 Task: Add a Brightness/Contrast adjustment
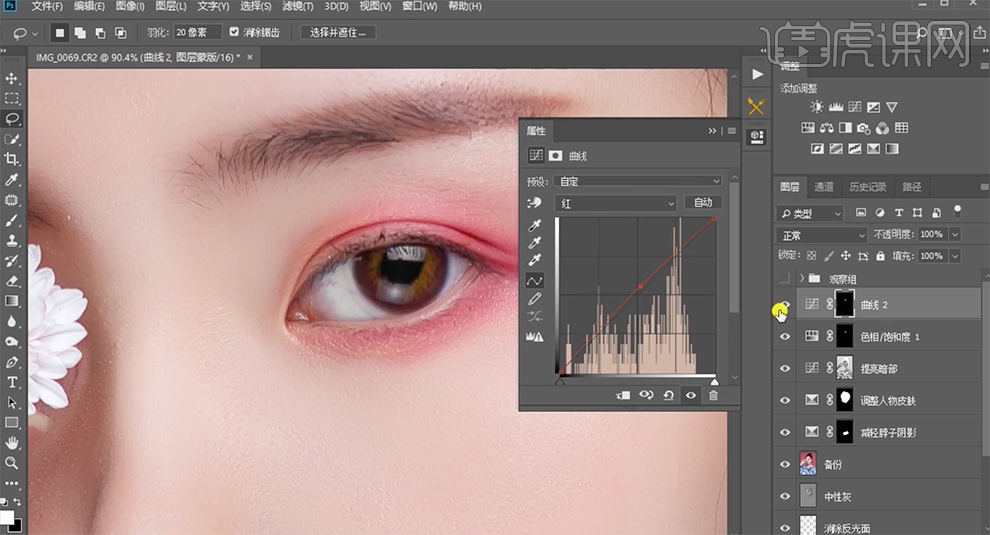pyautogui.click(x=817, y=107)
